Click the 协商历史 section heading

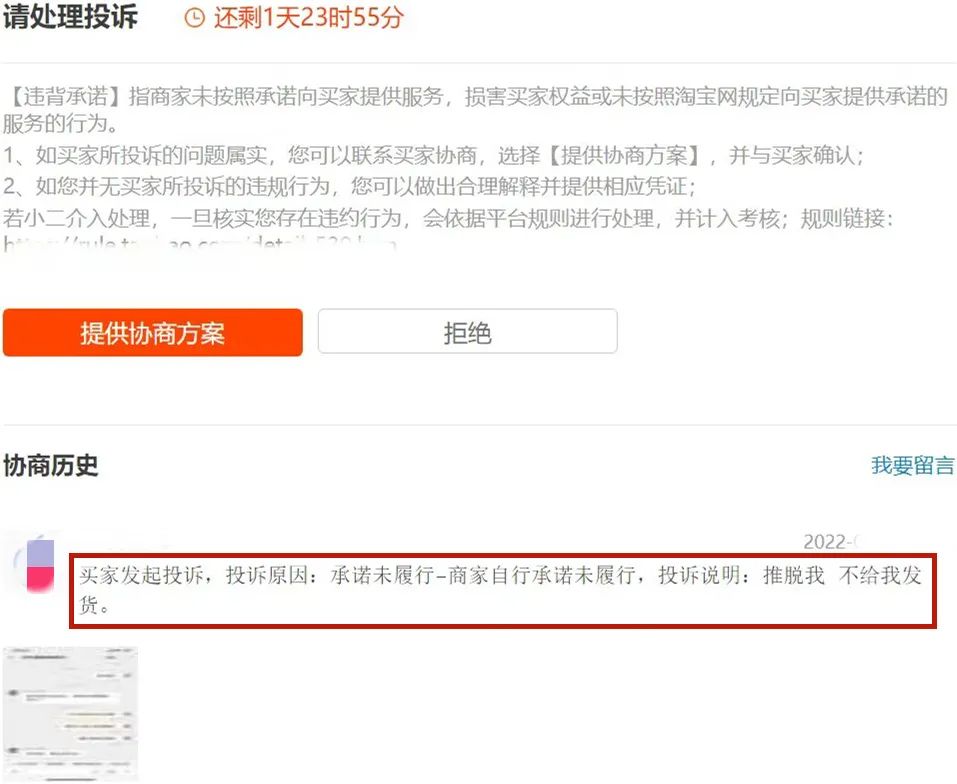[x=50, y=465]
